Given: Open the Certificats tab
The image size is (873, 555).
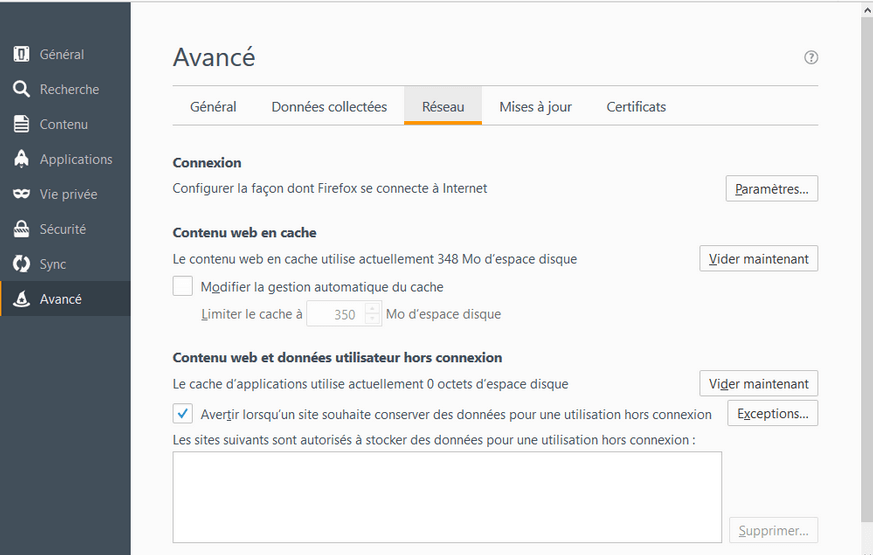Looking at the screenshot, I should tap(636, 106).
